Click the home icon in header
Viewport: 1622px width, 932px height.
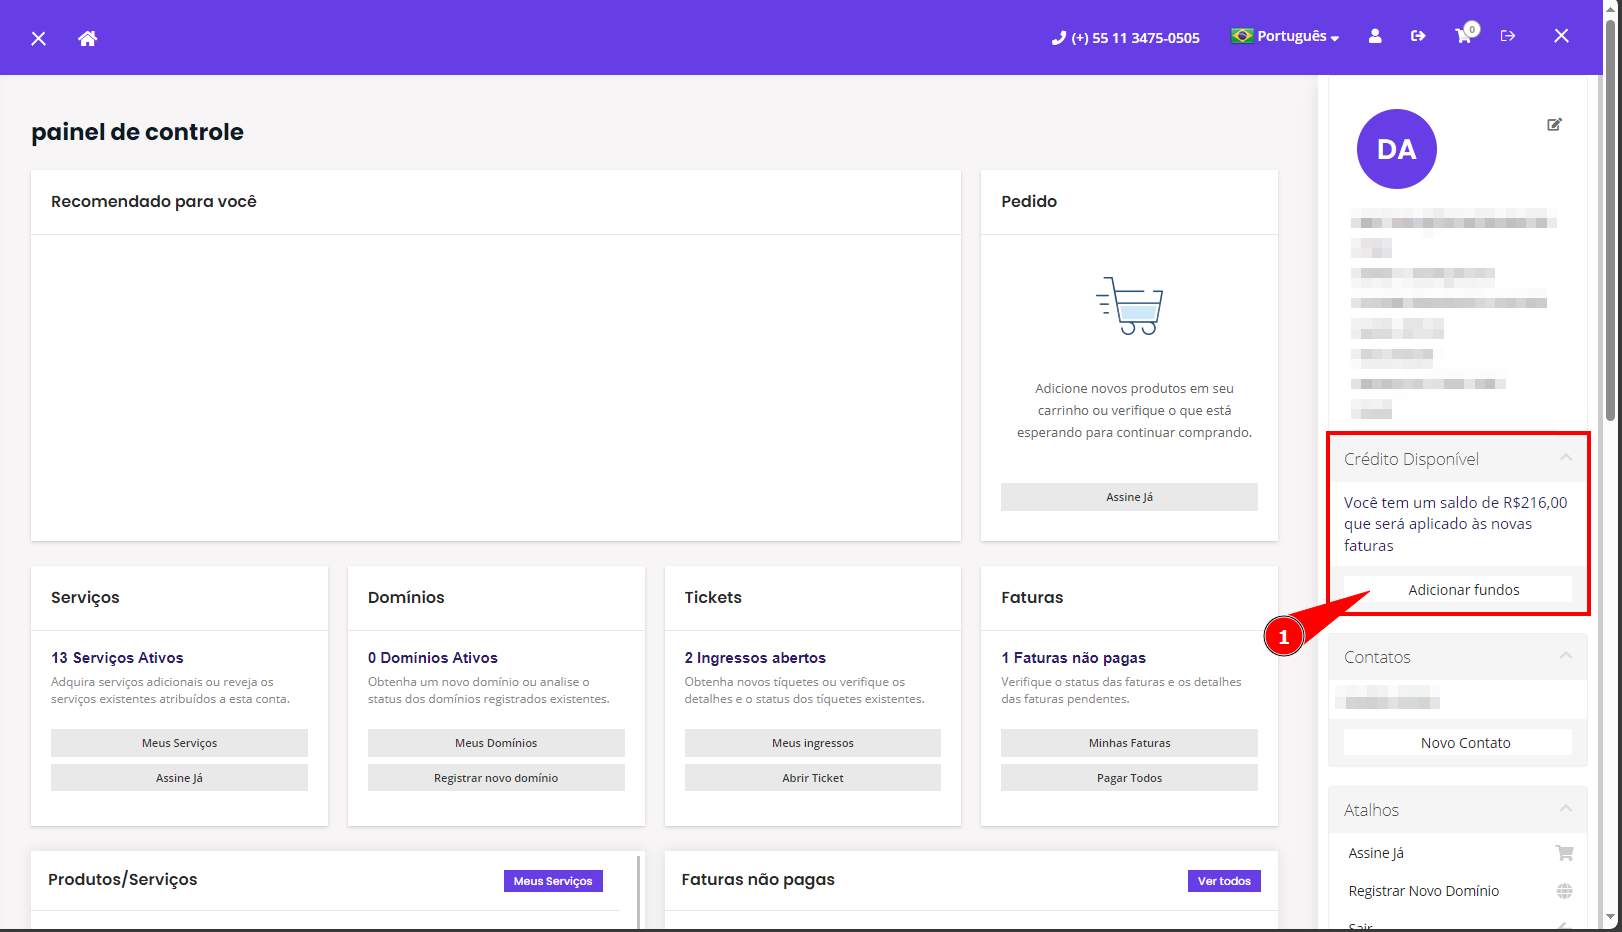(x=88, y=38)
